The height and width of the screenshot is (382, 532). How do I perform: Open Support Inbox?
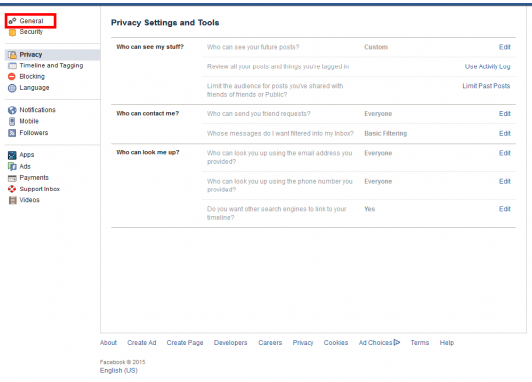pyautogui.click(x=40, y=189)
